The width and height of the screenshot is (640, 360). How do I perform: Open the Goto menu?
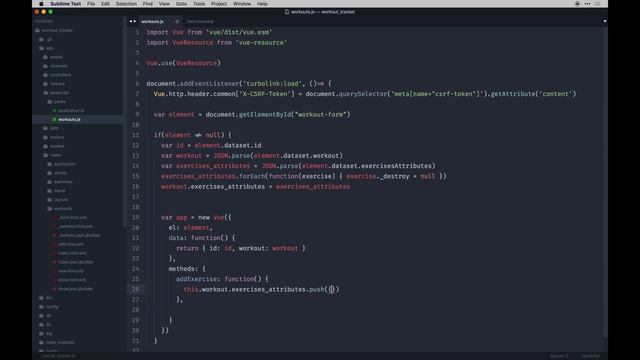[181, 4]
